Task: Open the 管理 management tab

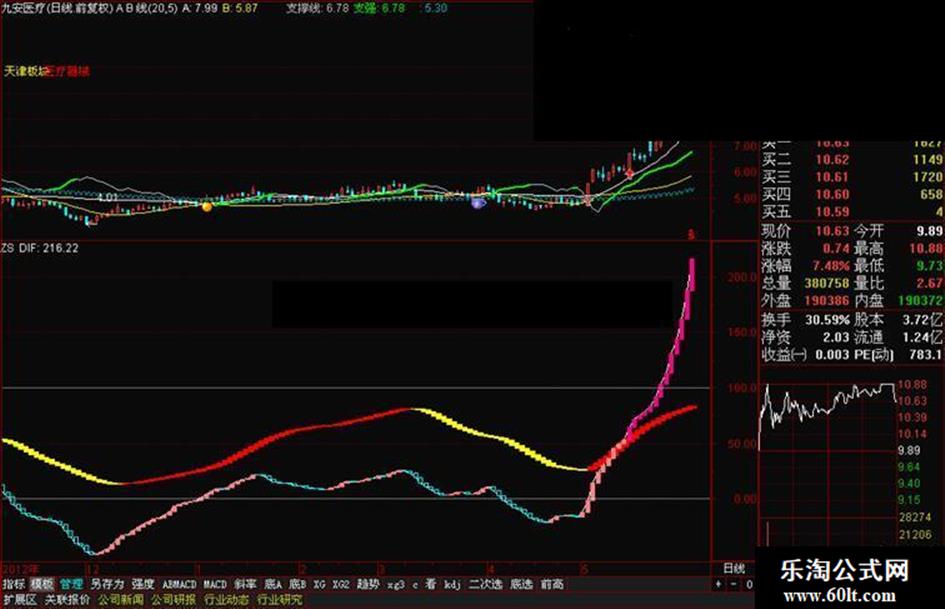Action: (x=71, y=584)
